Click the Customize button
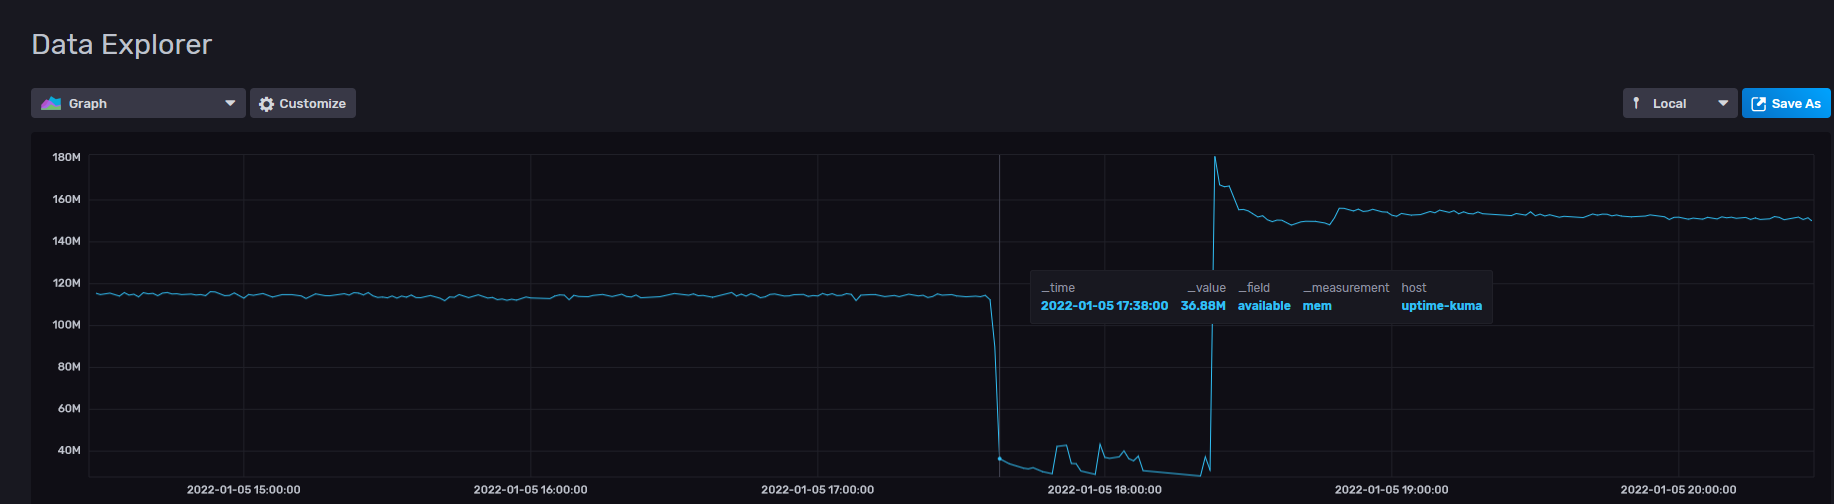Viewport: 1834px width, 504px height. click(x=303, y=103)
